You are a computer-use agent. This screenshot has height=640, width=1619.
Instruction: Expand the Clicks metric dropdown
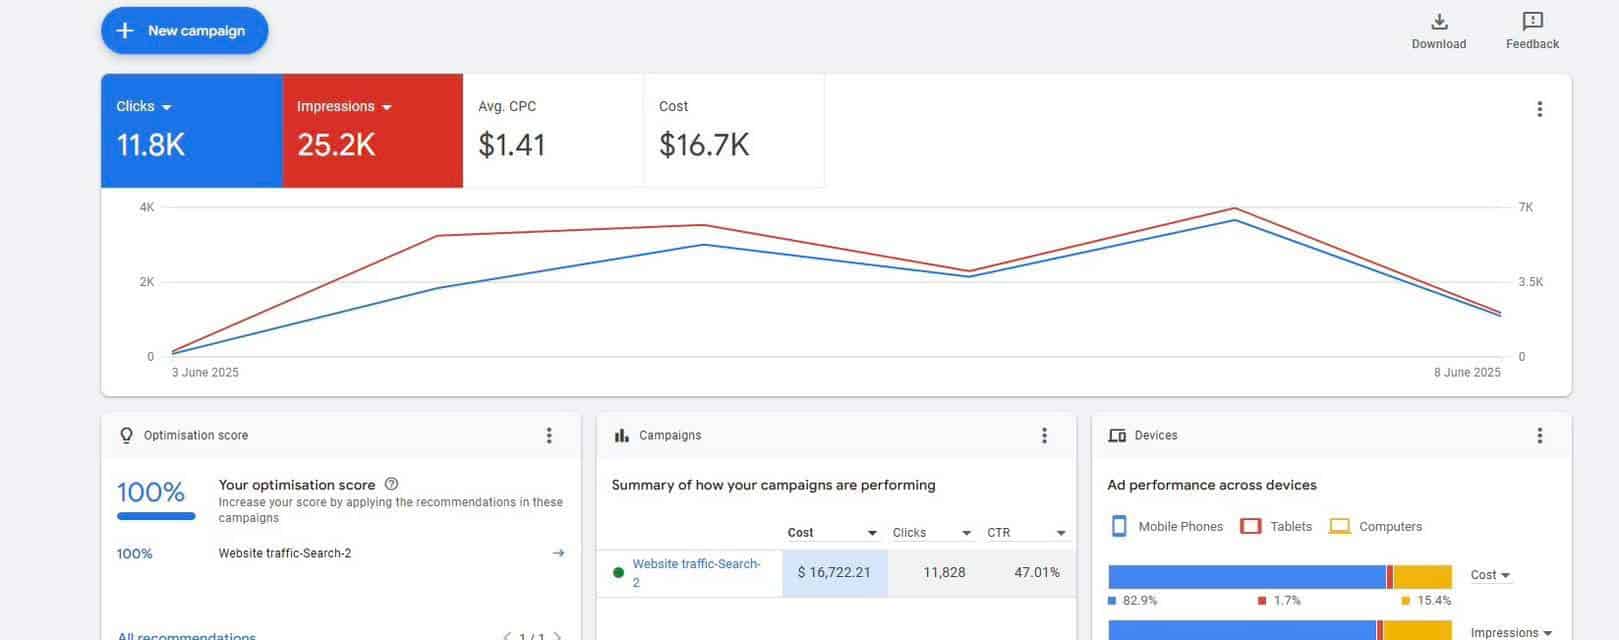tap(166, 107)
